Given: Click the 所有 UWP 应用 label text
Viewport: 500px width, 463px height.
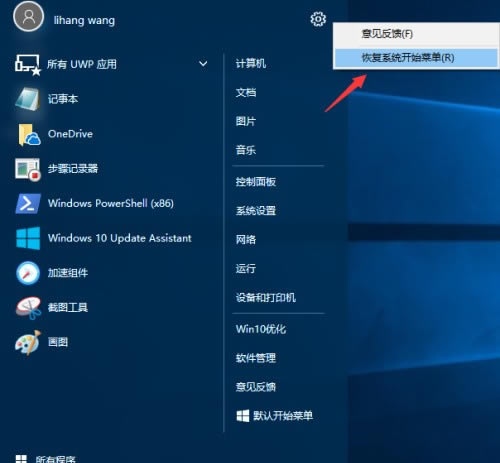Looking at the screenshot, I should (x=82, y=64).
